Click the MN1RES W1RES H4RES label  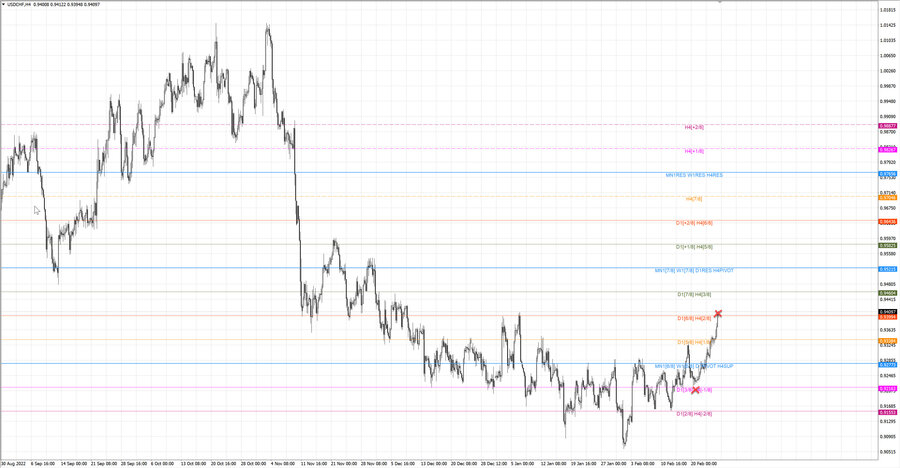[x=694, y=175]
